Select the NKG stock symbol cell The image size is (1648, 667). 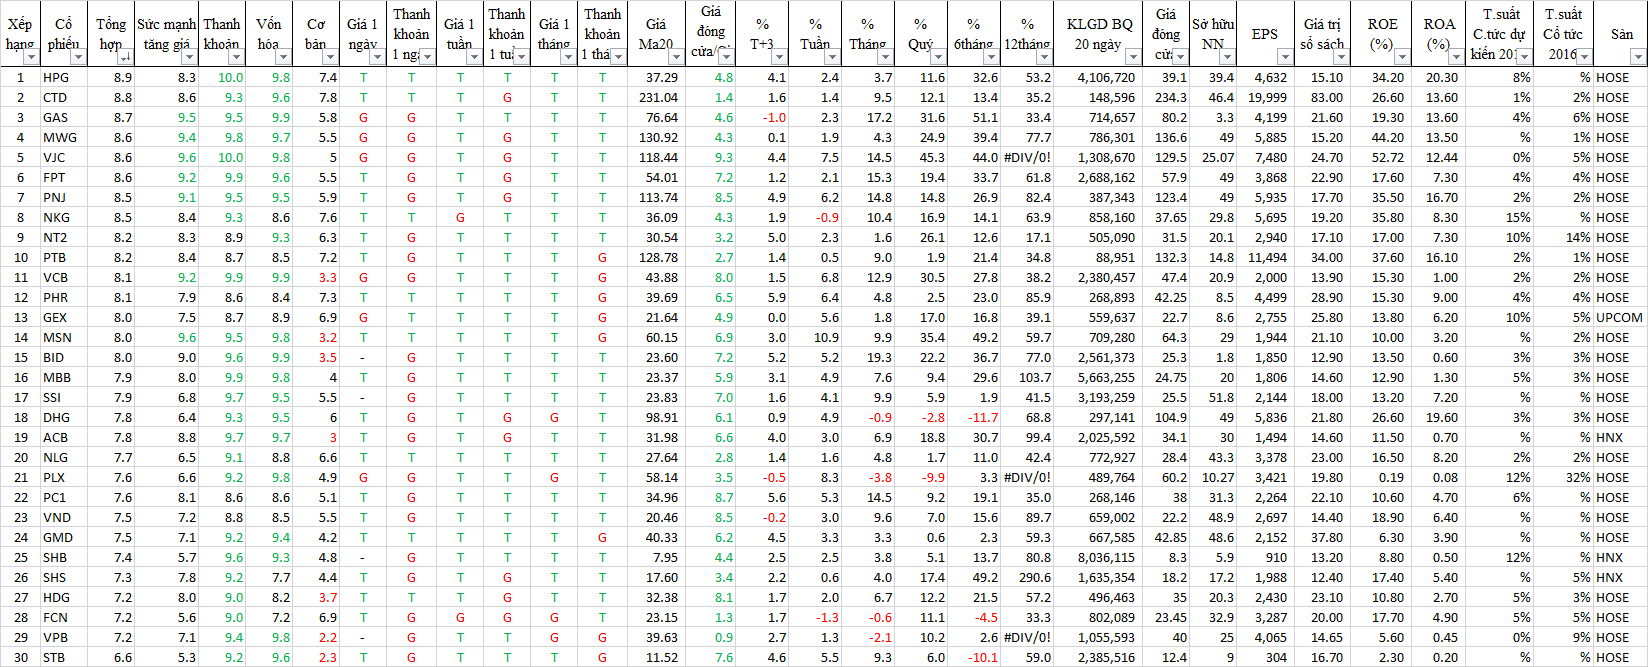64,217
